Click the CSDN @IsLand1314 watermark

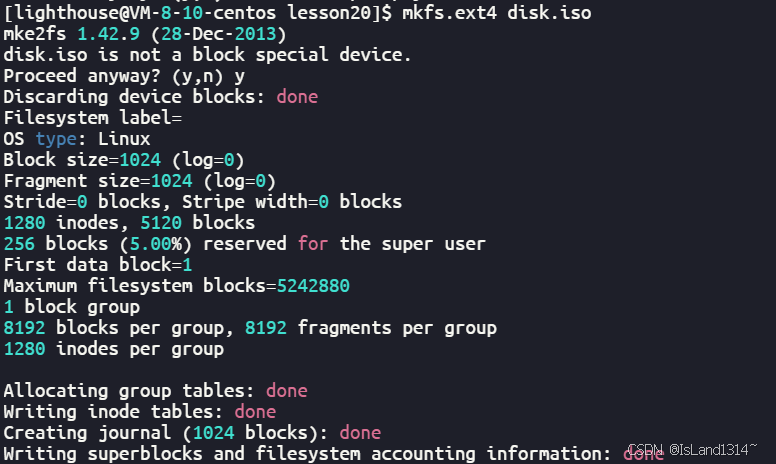[692, 449]
